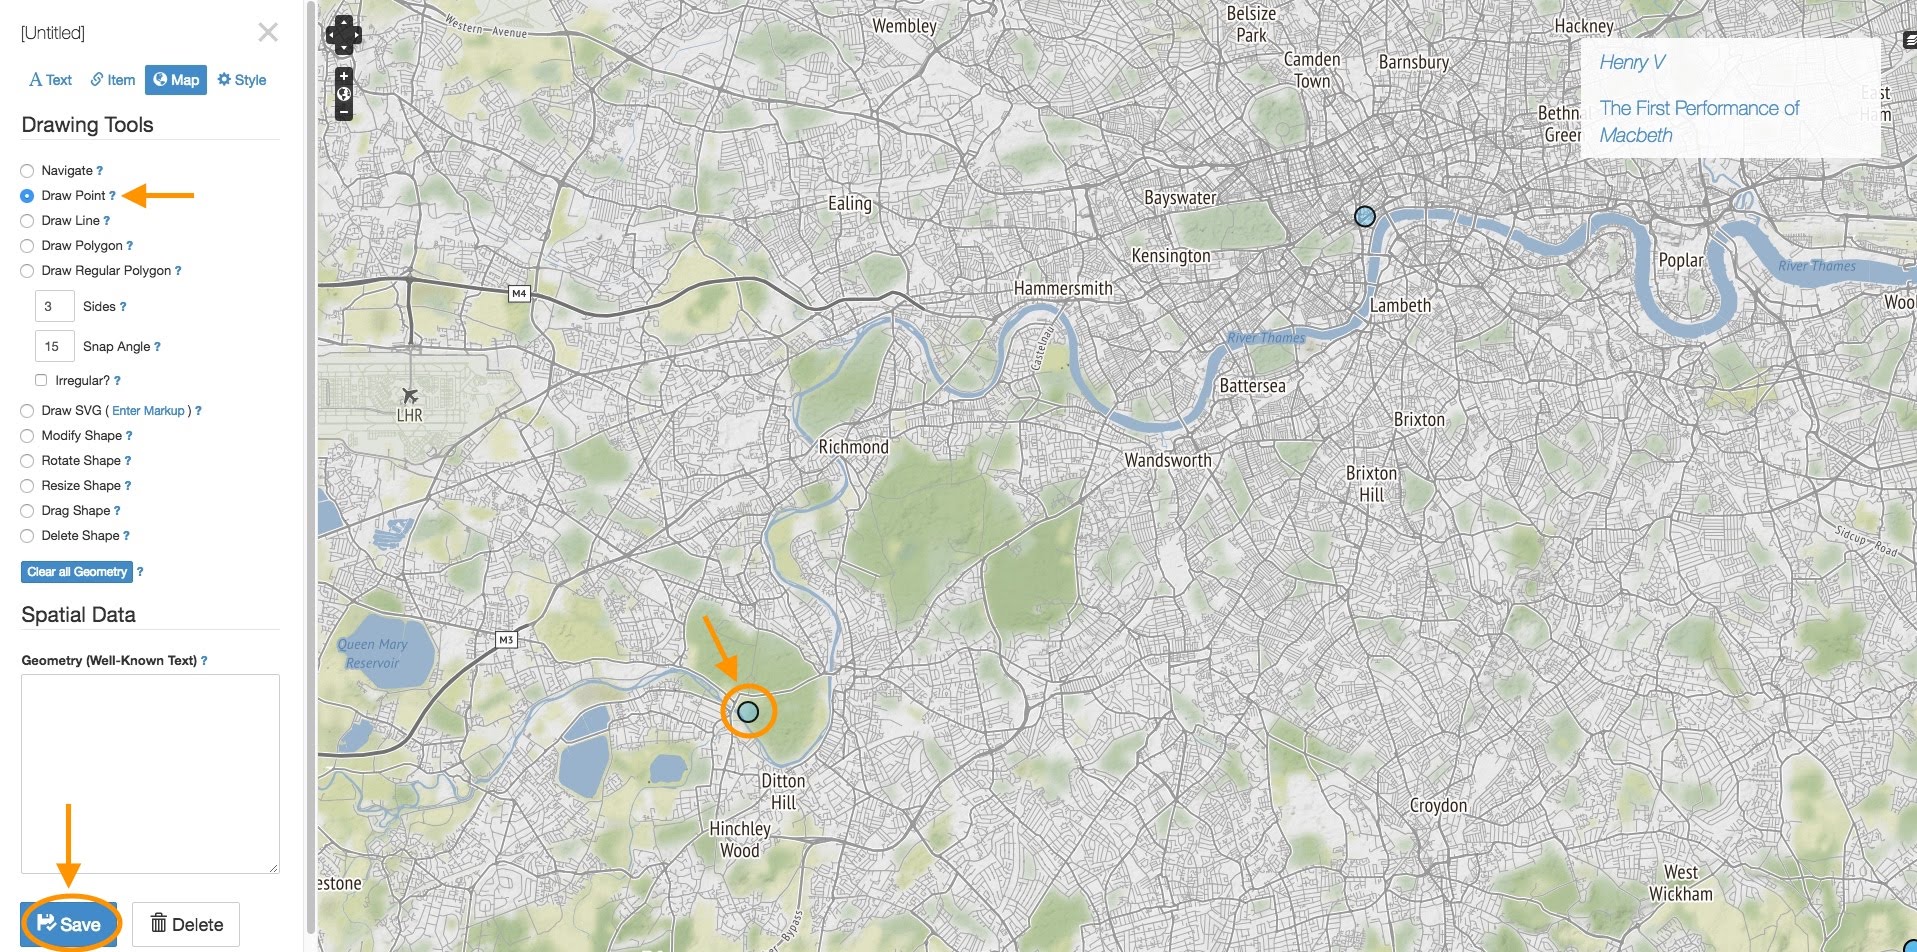Viewport: 1917px width, 952px height.
Task: Click the Well-Known Text geometry textarea
Action: (x=150, y=774)
